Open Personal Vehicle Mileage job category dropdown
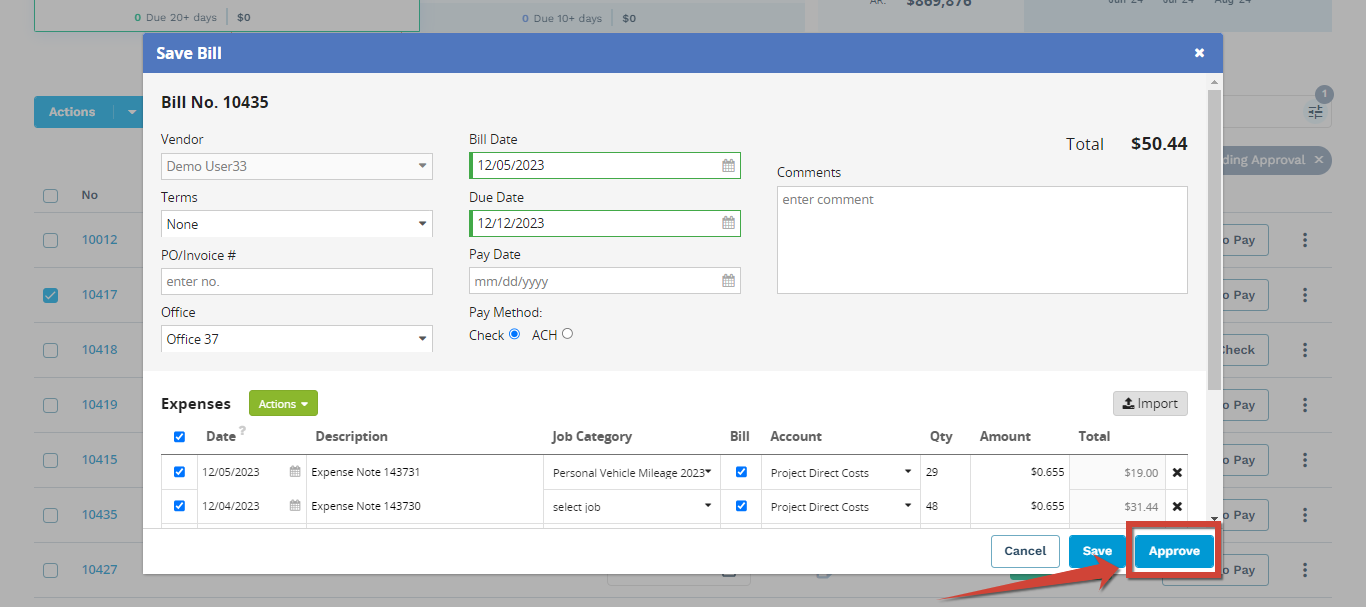The width and height of the screenshot is (1366, 607). [633, 473]
